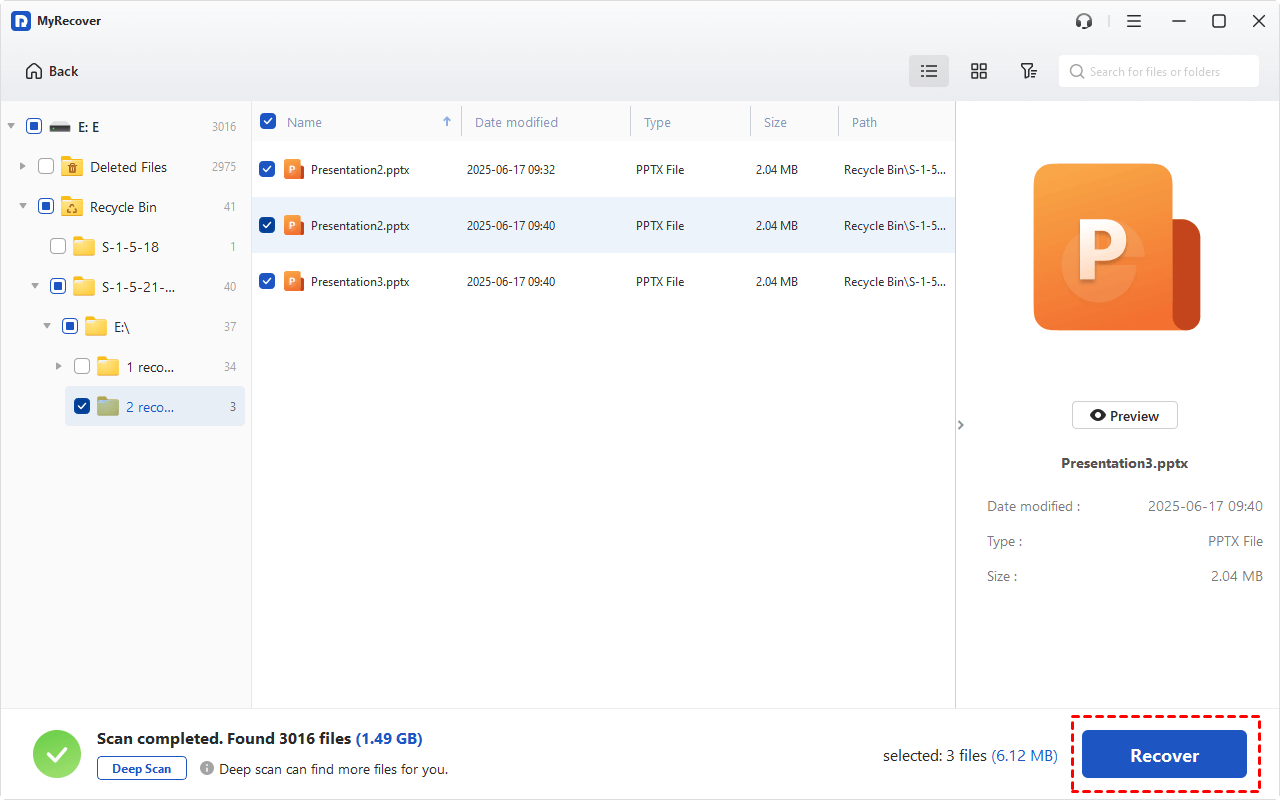The height and width of the screenshot is (800, 1280).
Task: Go Back to home screen
Action: (x=52, y=71)
